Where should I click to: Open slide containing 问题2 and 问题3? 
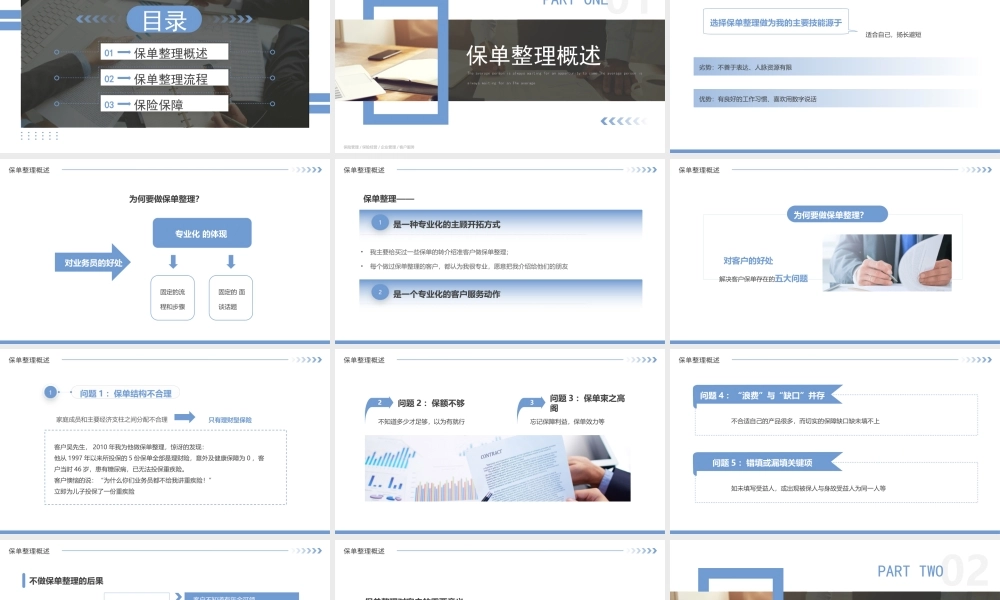(499, 441)
